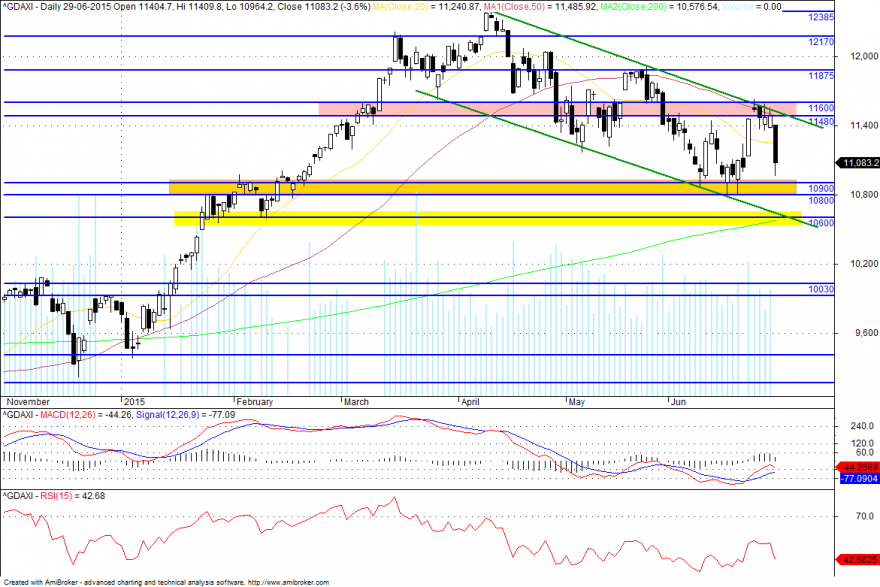The height and width of the screenshot is (587, 880).
Task: Click the 70.0 RSI axis value
Action: tap(864, 516)
